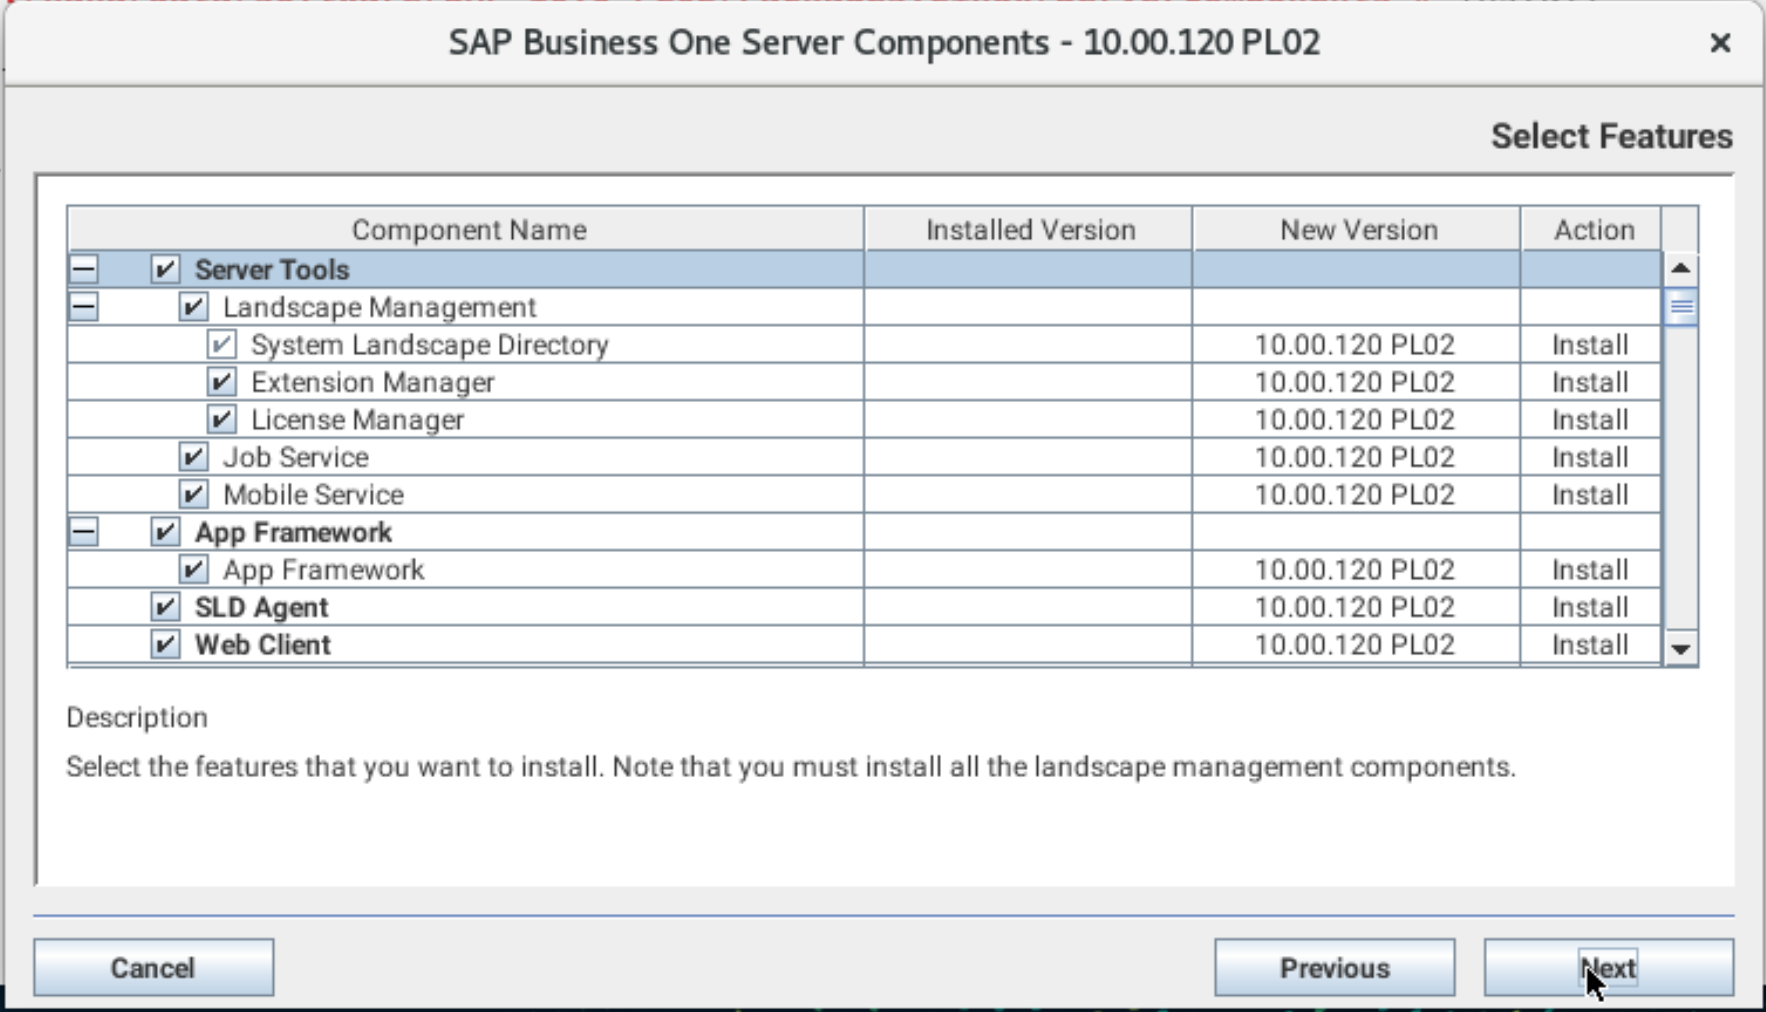Click Install action in Extension Manager row
Image resolution: width=1766 pixels, height=1012 pixels.
pyautogui.click(x=1590, y=382)
